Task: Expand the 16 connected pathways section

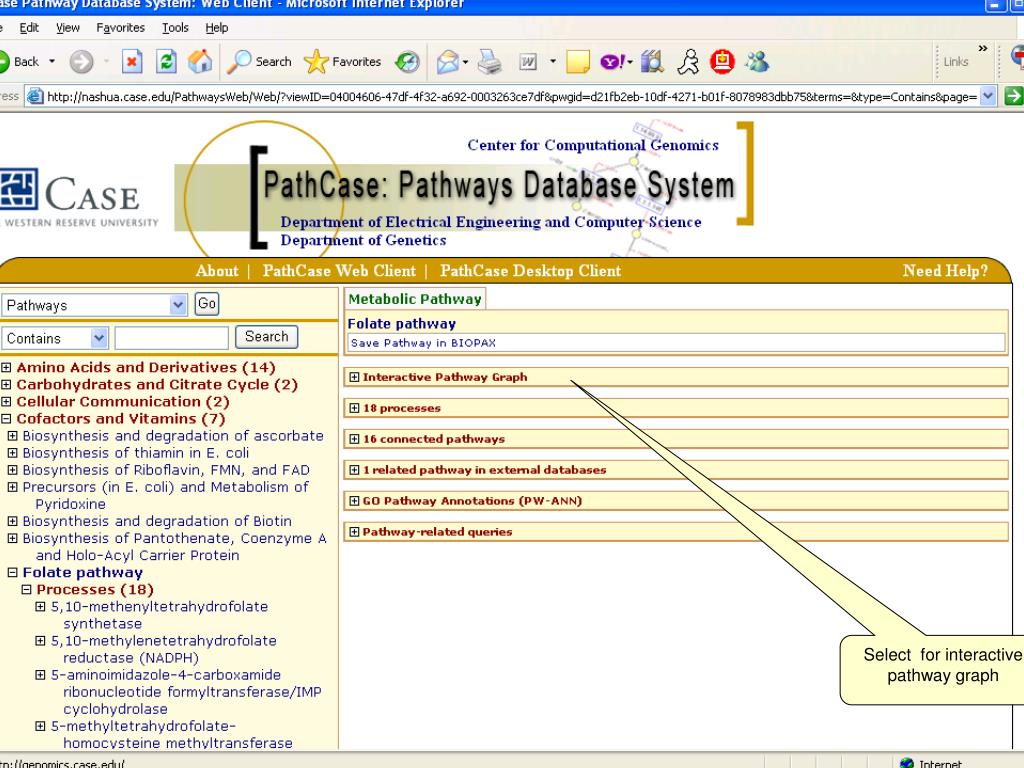Action: [354, 439]
